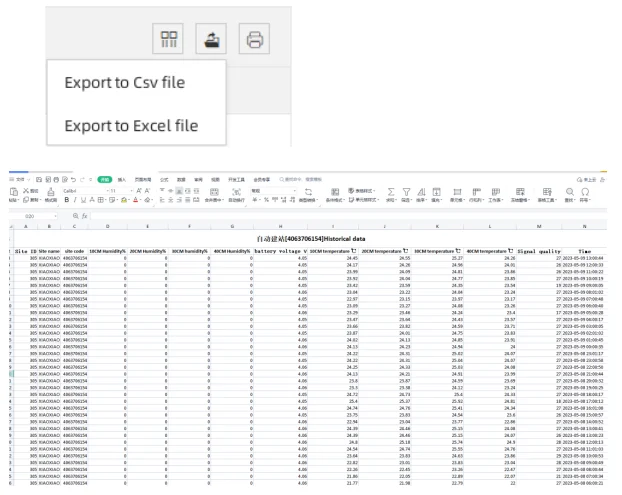Click the Cut scissors icon
The height and width of the screenshot is (495, 622).
(x=26, y=191)
